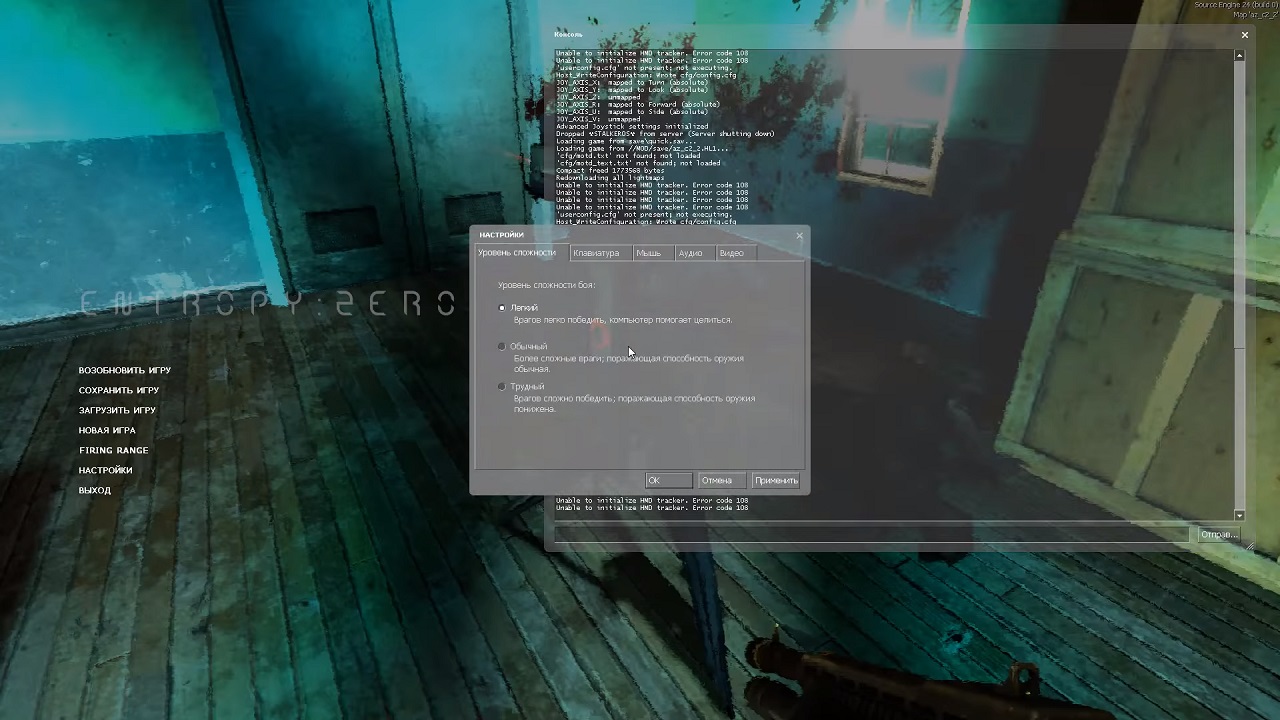The height and width of the screenshot is (720, 1280).
Task: Select Возобновить игру in main menu
Action: coord(125,371)
